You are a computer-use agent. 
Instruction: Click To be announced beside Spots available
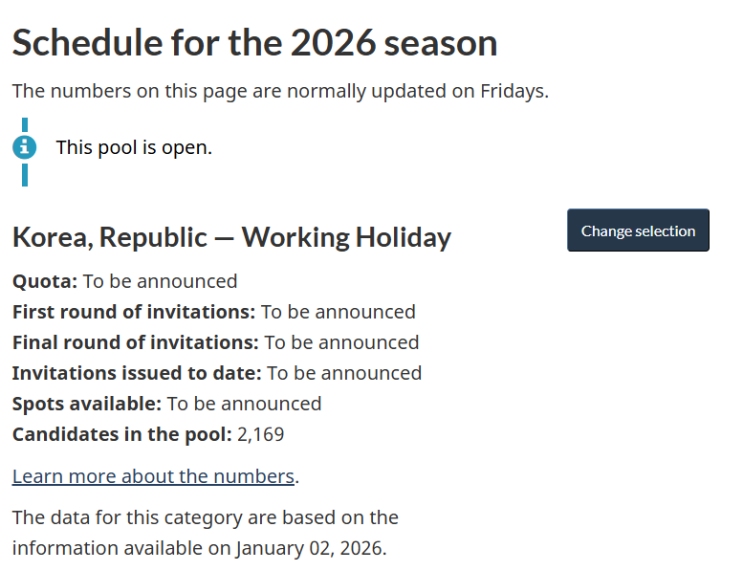244,404
